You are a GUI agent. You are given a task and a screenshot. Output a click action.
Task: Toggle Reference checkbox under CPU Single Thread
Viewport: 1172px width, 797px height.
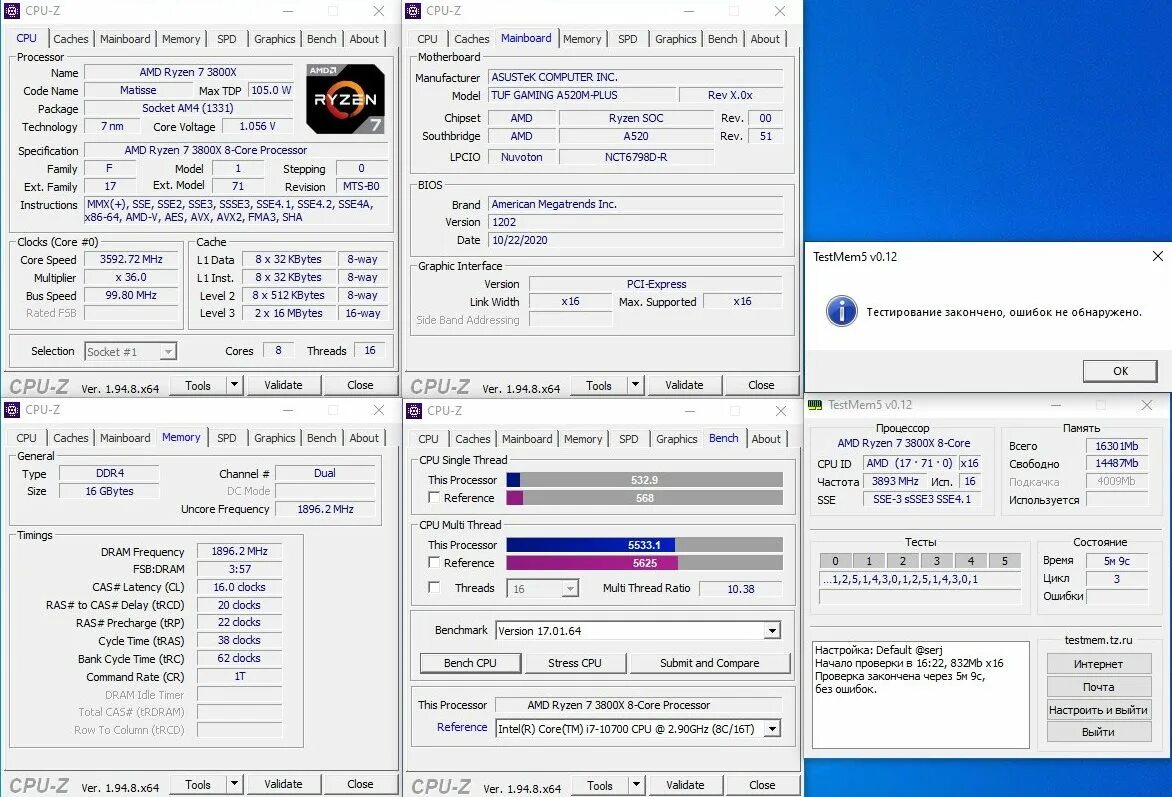tap(434, 497)
